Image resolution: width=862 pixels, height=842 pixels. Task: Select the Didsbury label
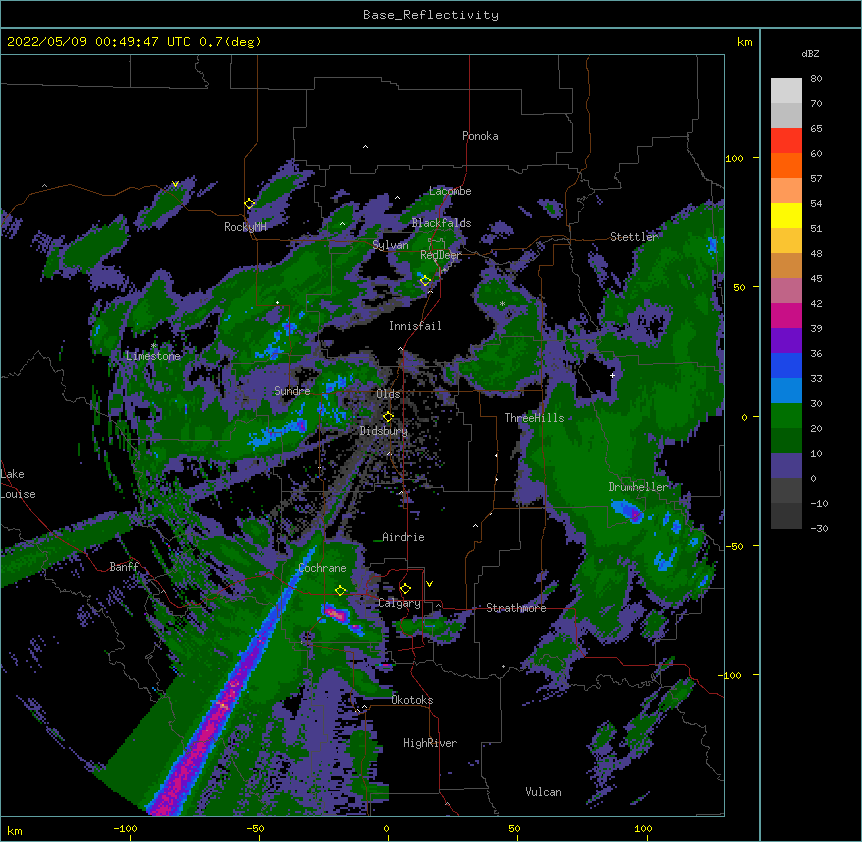pyautogui.click(x=384, y=431)
